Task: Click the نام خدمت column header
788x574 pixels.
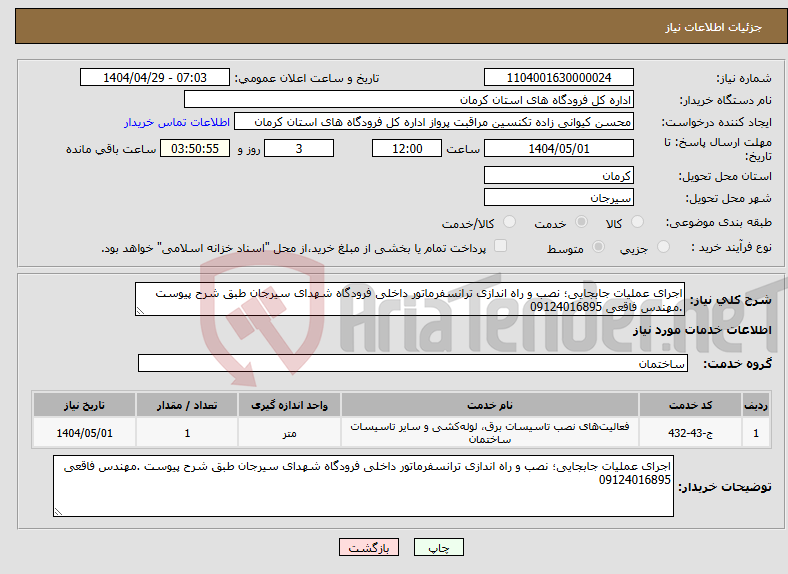Action: click(x=489, y=405)
